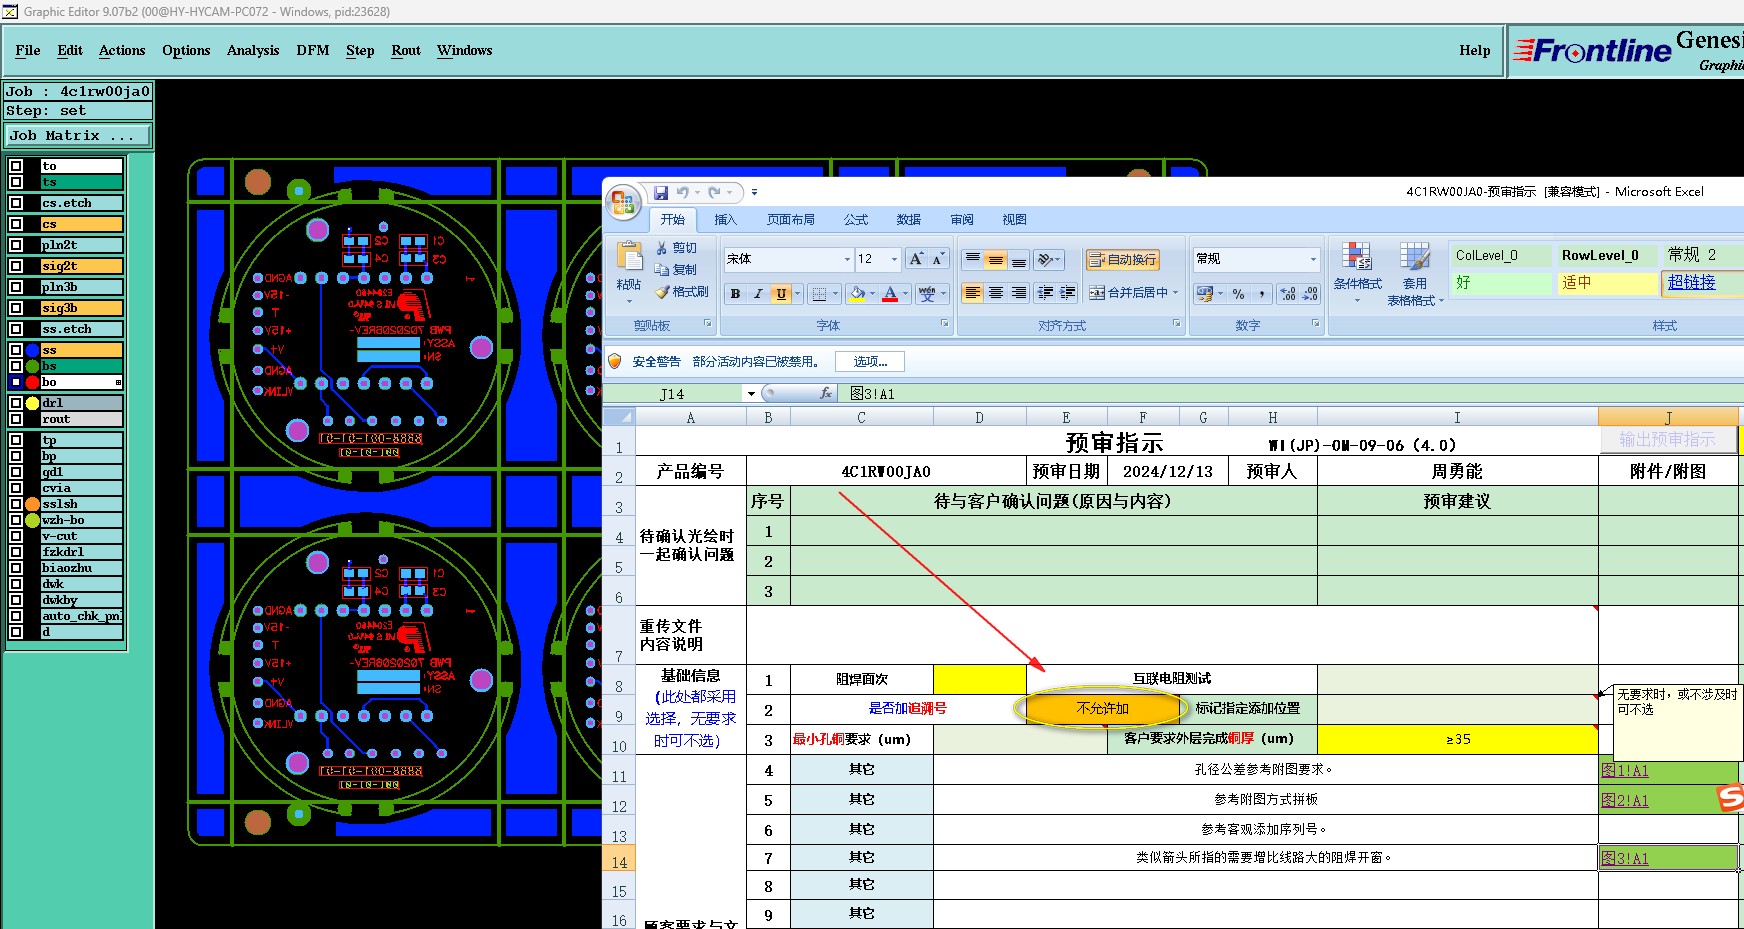This screenshot has width=1744, height=929.
Task: Toggle the 自动换行 wrap text button
Action: pos(1123,259)
